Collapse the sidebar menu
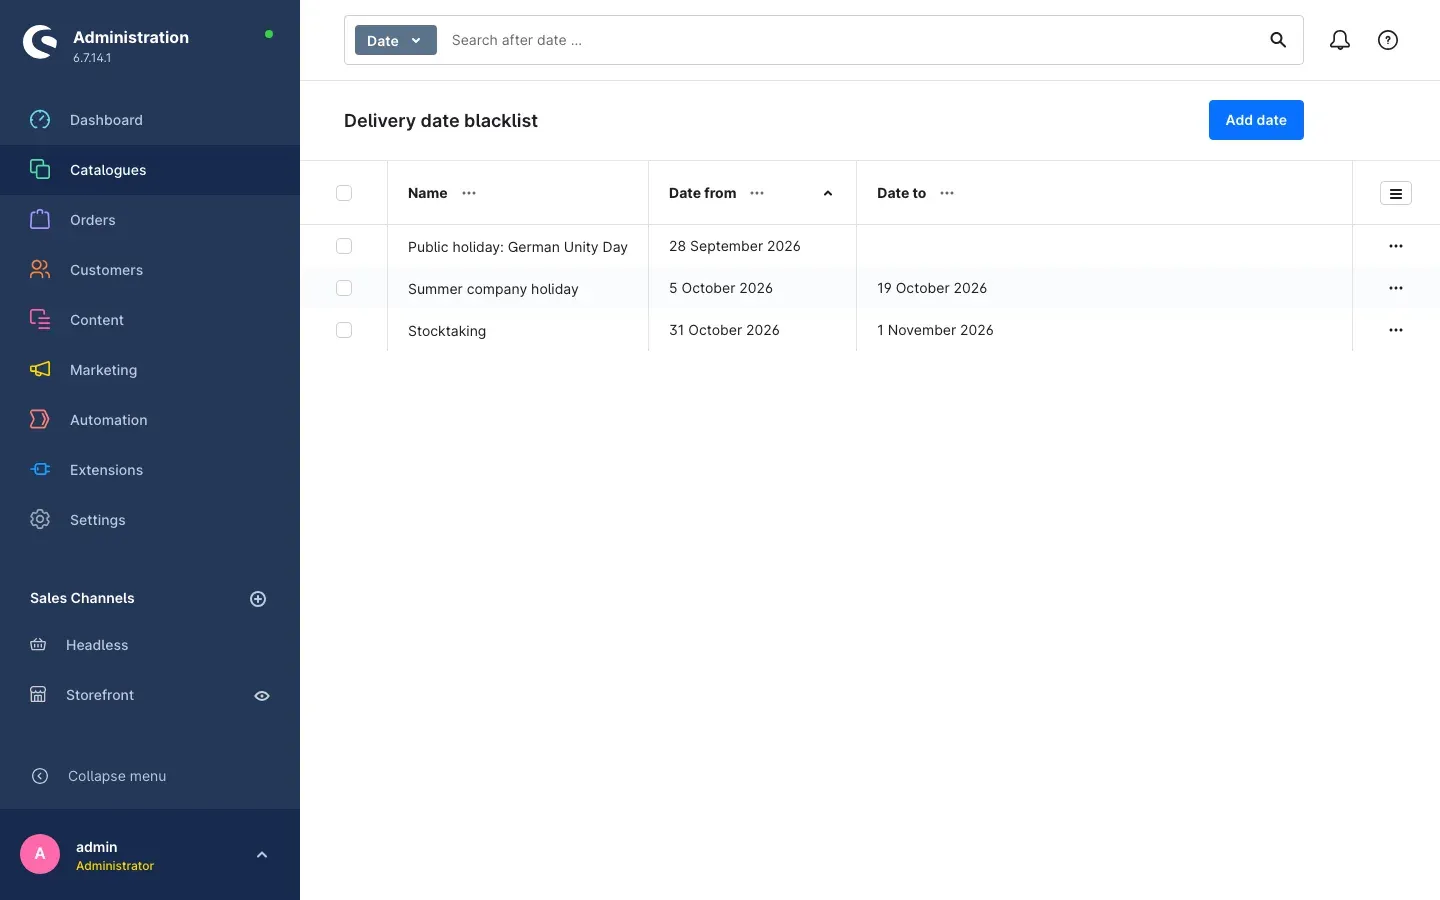 117,776
